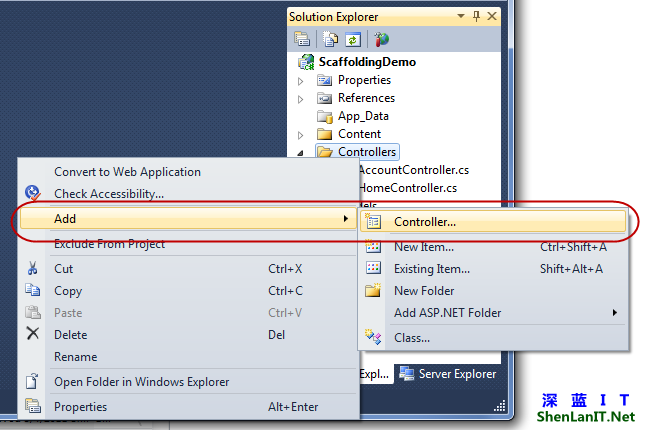Click the Class... submenu icon
The height and width of the screenshot is (430, 646).
373,337
